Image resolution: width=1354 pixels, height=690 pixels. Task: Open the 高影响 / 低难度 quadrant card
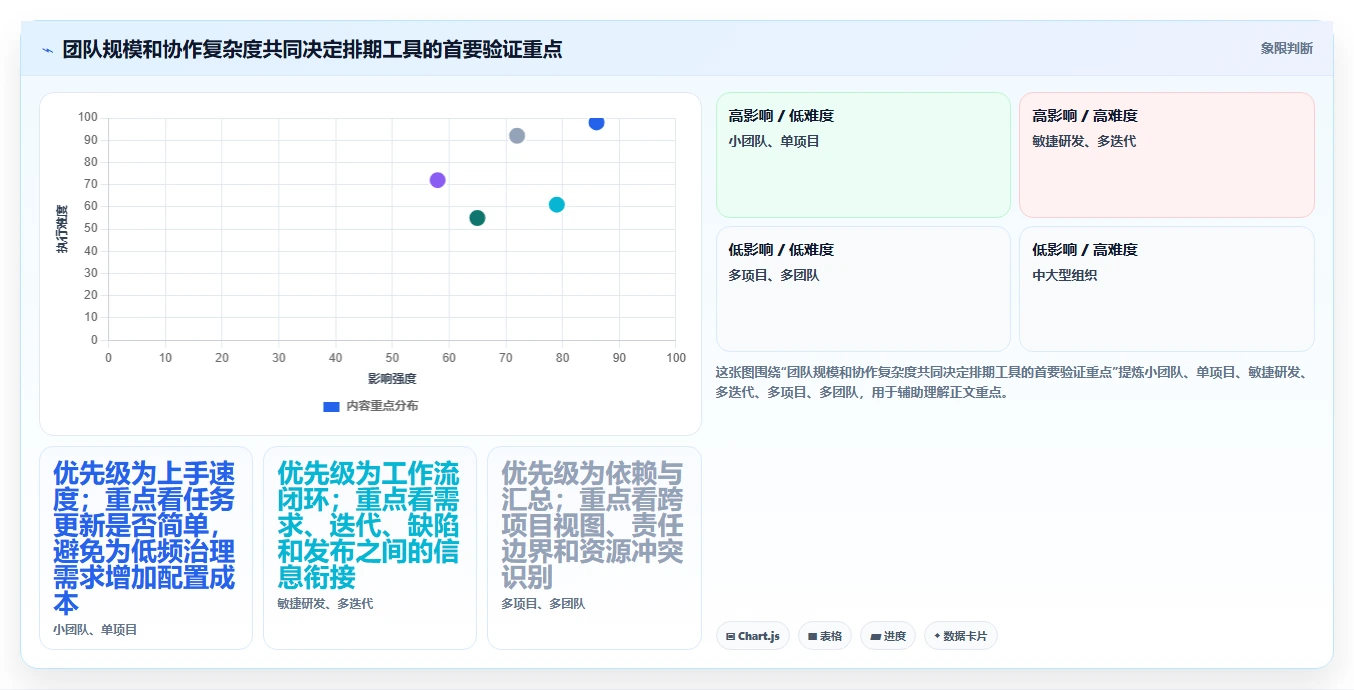(x=863, y=155)
